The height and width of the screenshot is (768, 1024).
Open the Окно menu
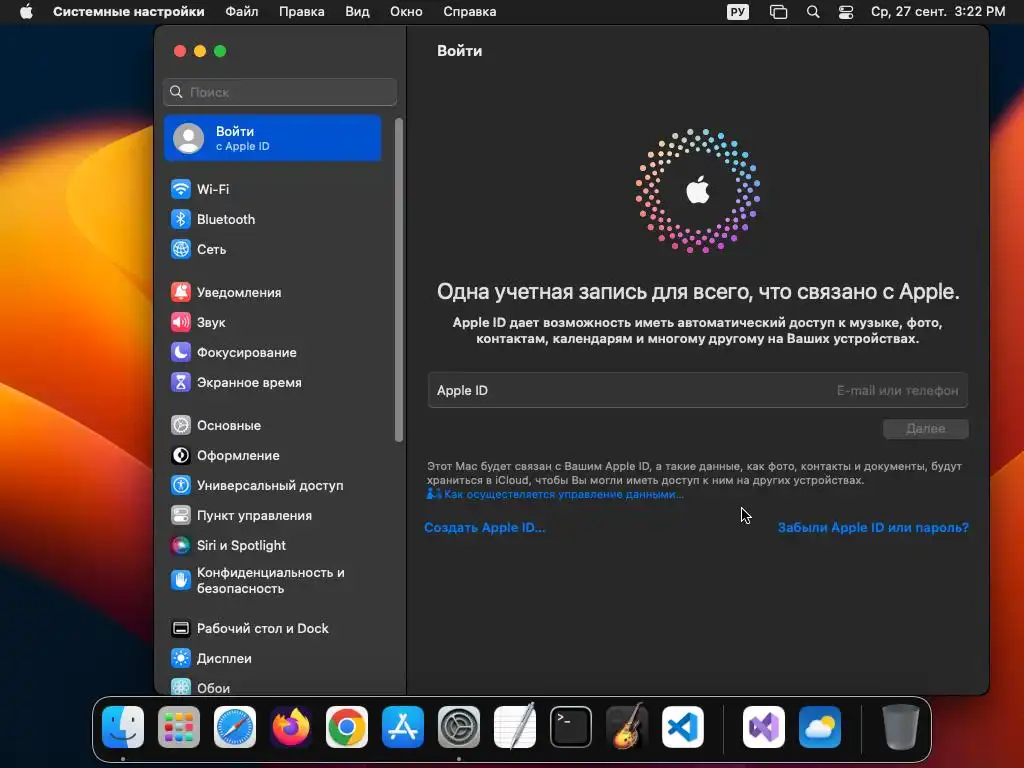pos(406,12)
